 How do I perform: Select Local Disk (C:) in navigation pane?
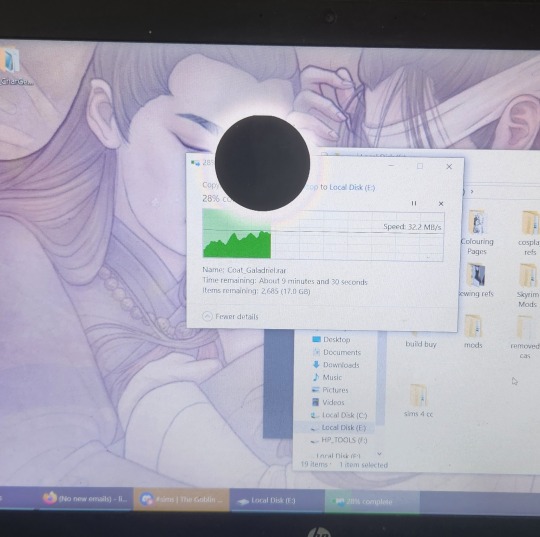339,415
